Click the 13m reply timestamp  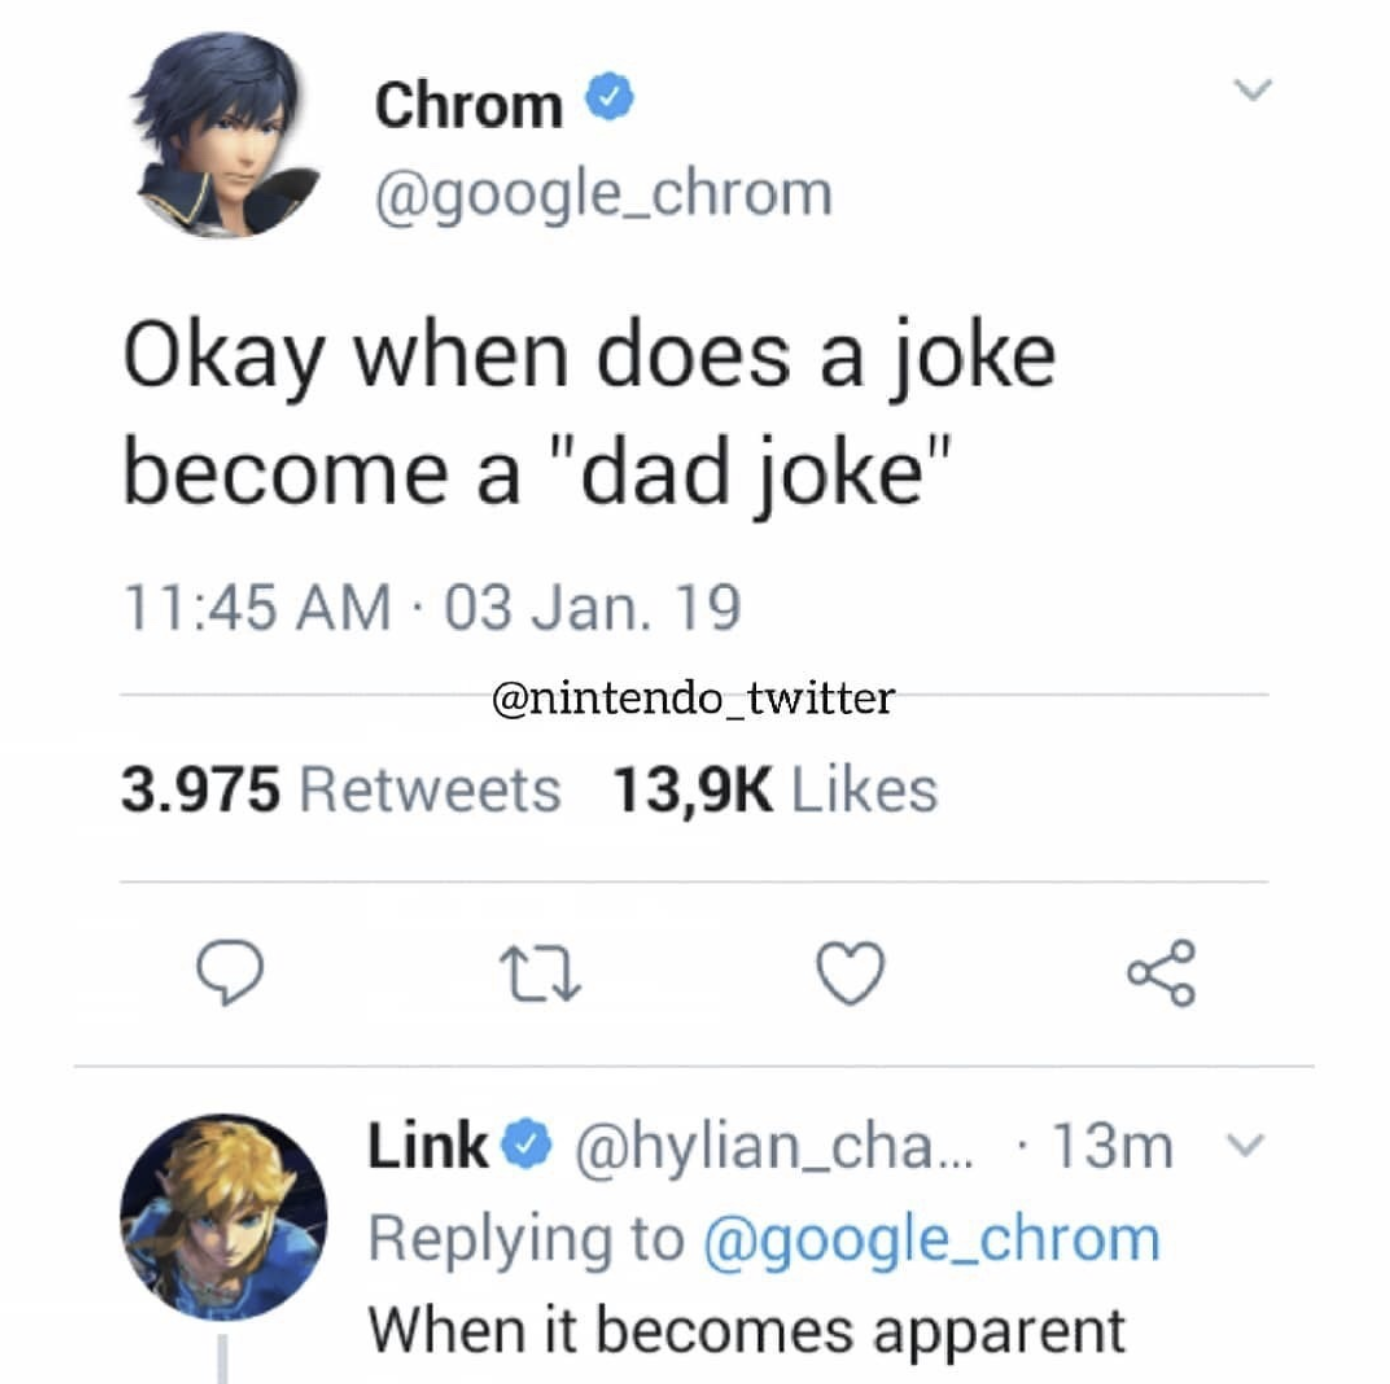coord(1113,1145)
